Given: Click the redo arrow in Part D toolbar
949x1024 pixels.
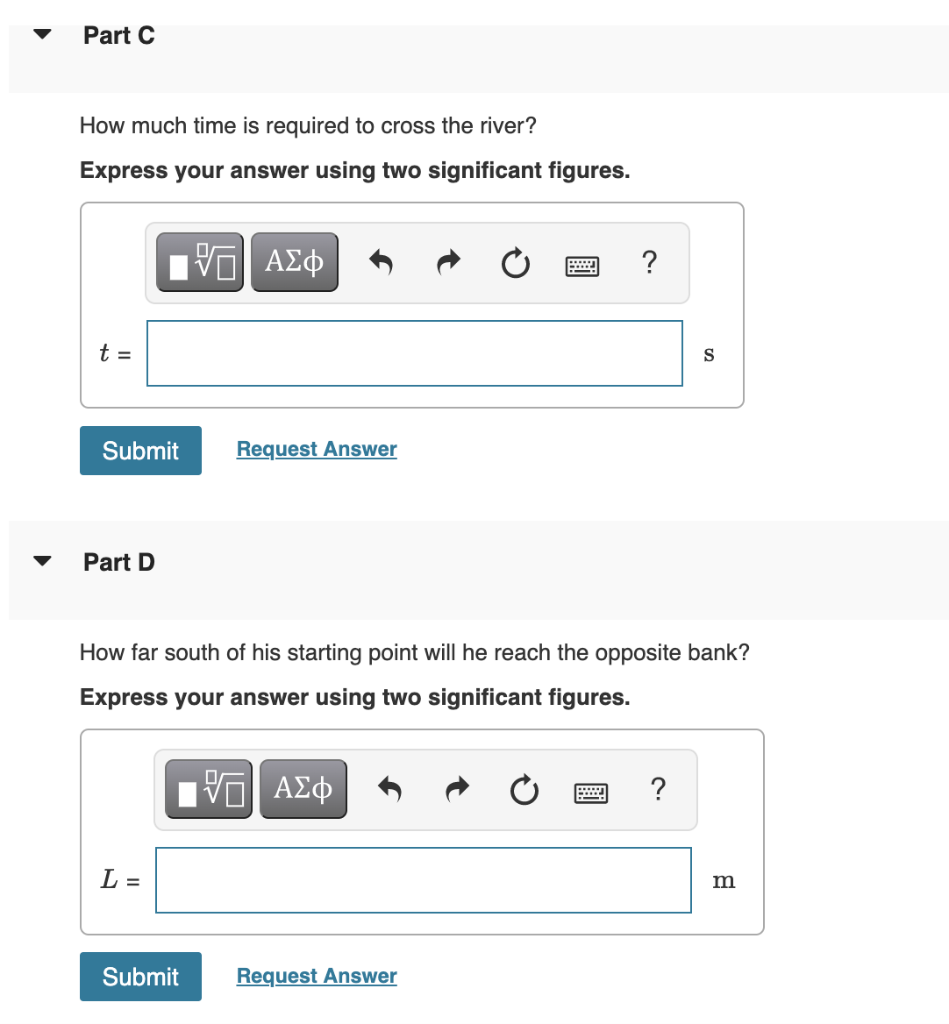Looking at the screenshot, I should point(457,789).
